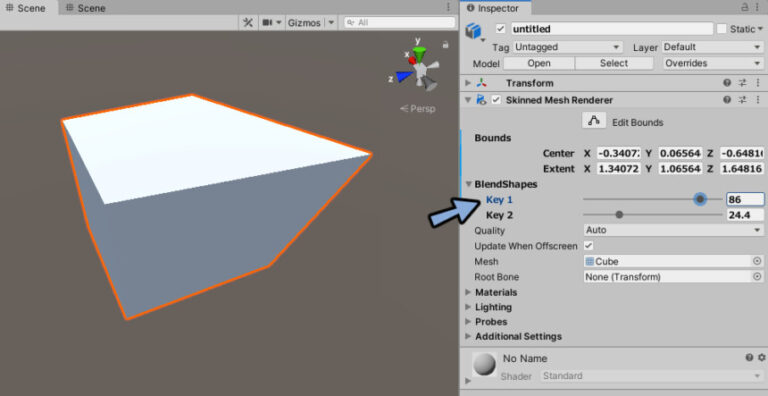
Task: Click the Center X value field
Action: coord(619,153)
